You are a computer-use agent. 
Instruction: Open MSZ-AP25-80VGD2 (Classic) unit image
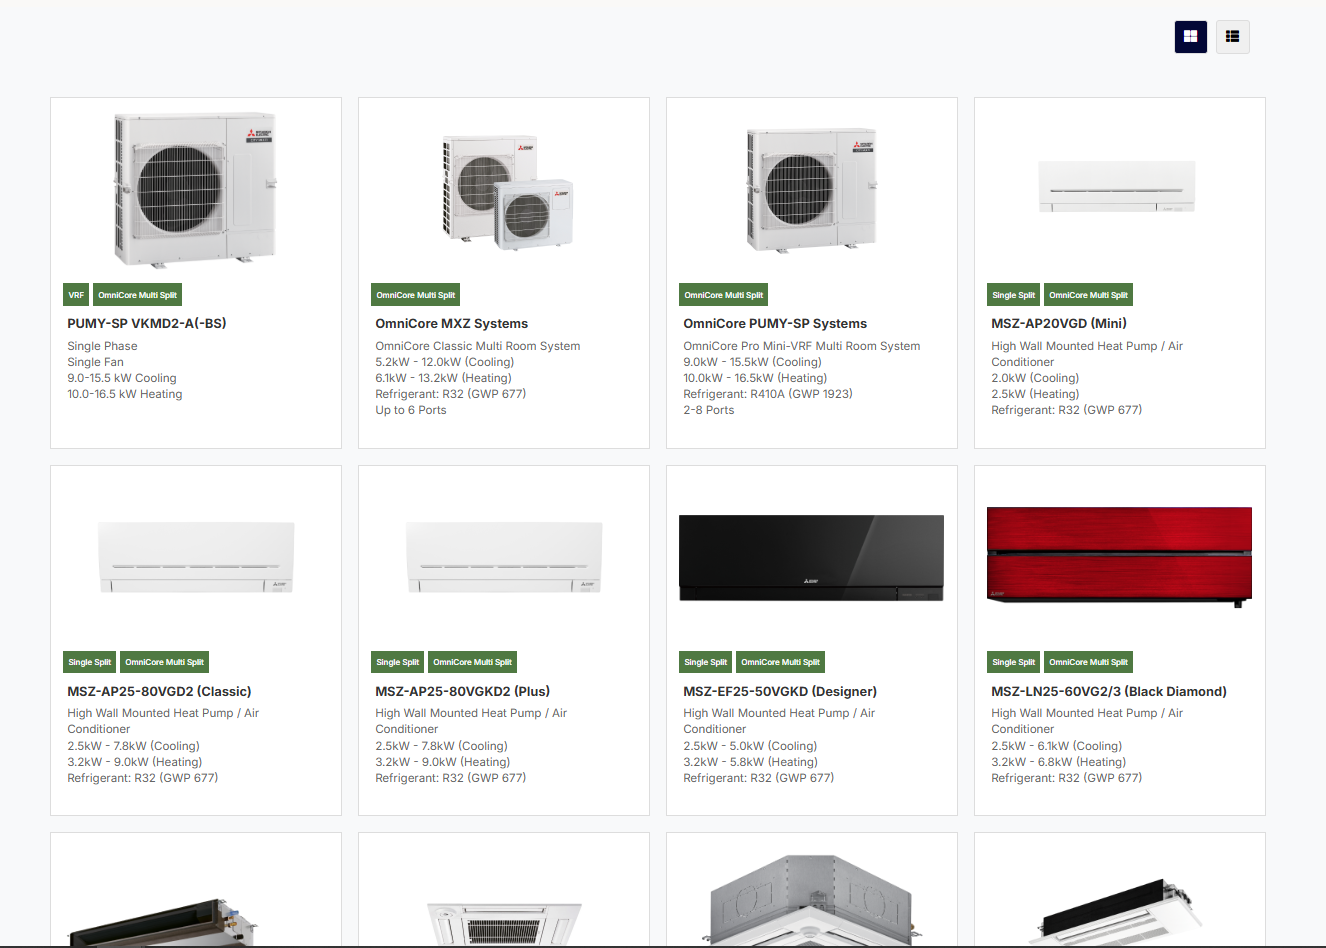(x=196, y=557)
